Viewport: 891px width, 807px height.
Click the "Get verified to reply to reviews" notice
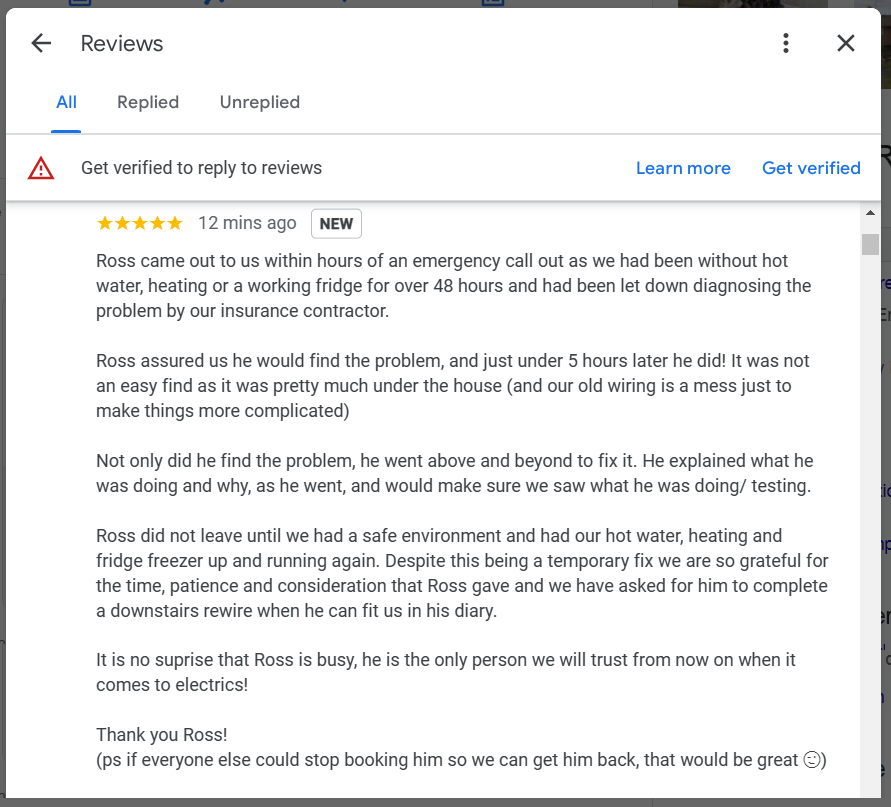coord(201,168)
